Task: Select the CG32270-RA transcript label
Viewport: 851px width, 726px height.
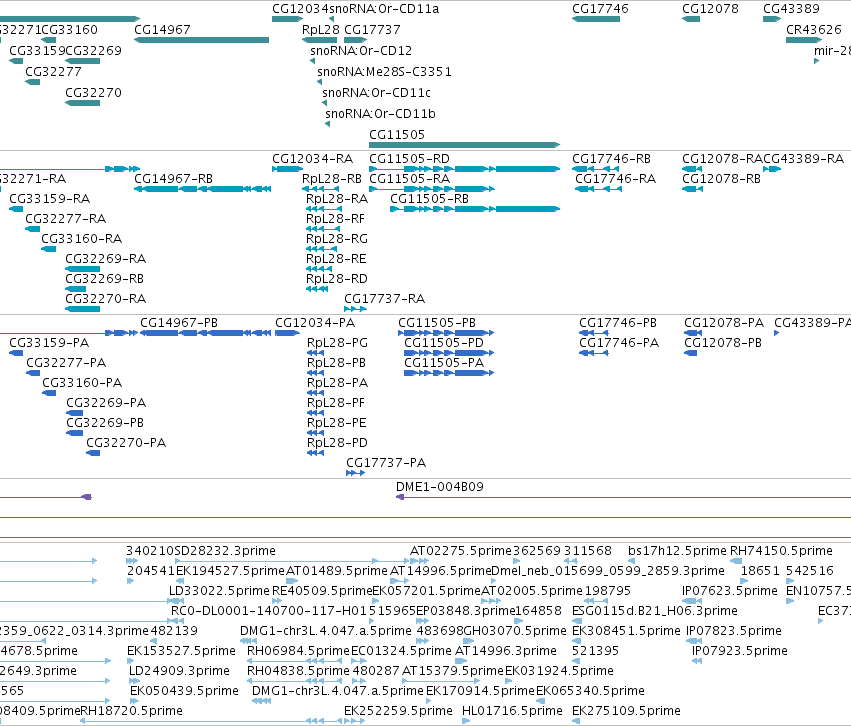Action: click(x=106, y=299)
